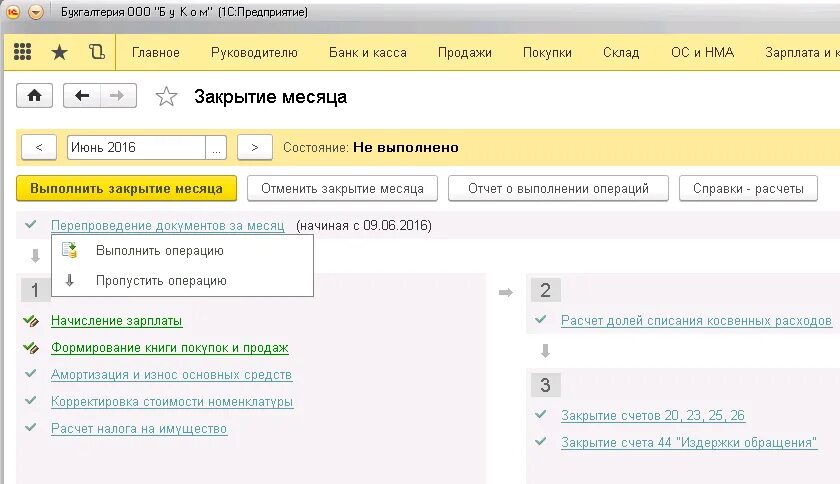Open the history icon in top panel

[96, 52]
